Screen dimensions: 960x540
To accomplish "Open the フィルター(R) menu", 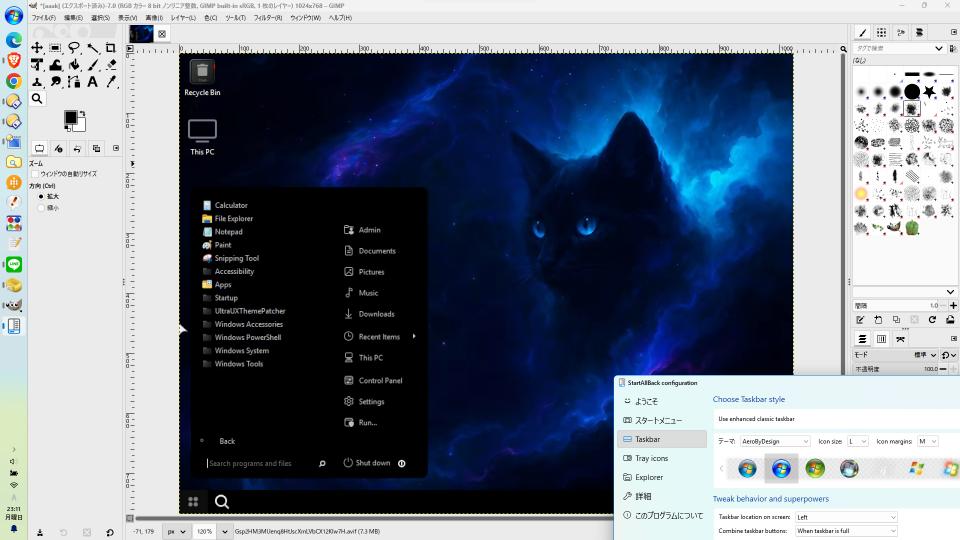I will tap(268, 18).
